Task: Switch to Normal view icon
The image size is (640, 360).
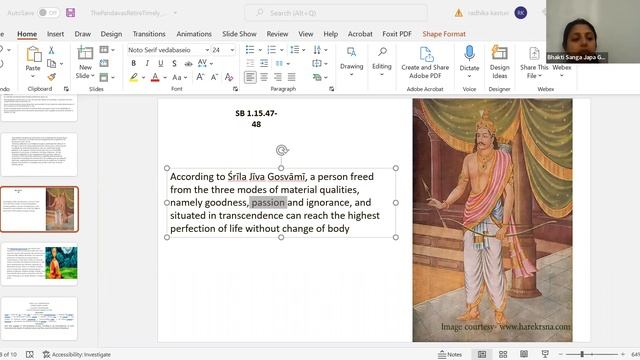Action: (482, 354)
